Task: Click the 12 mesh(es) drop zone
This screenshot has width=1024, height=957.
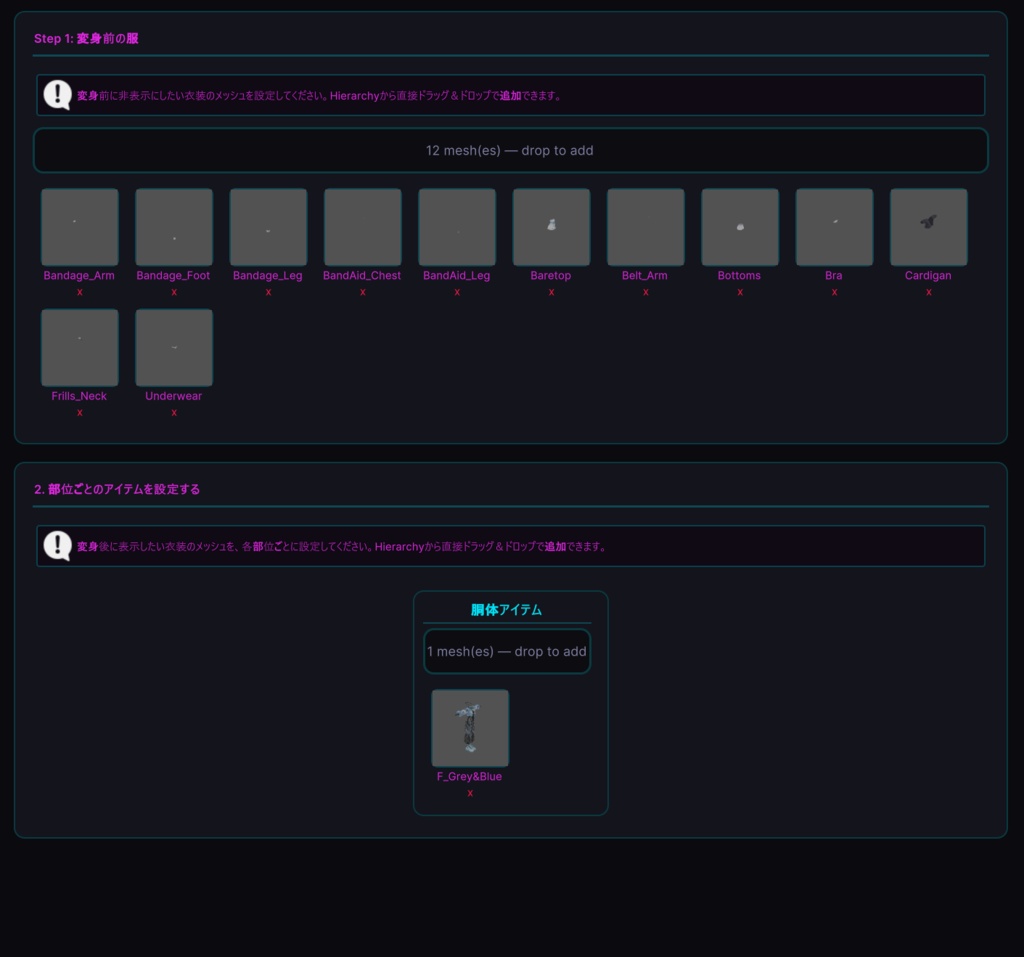Action: click(511, 150)
